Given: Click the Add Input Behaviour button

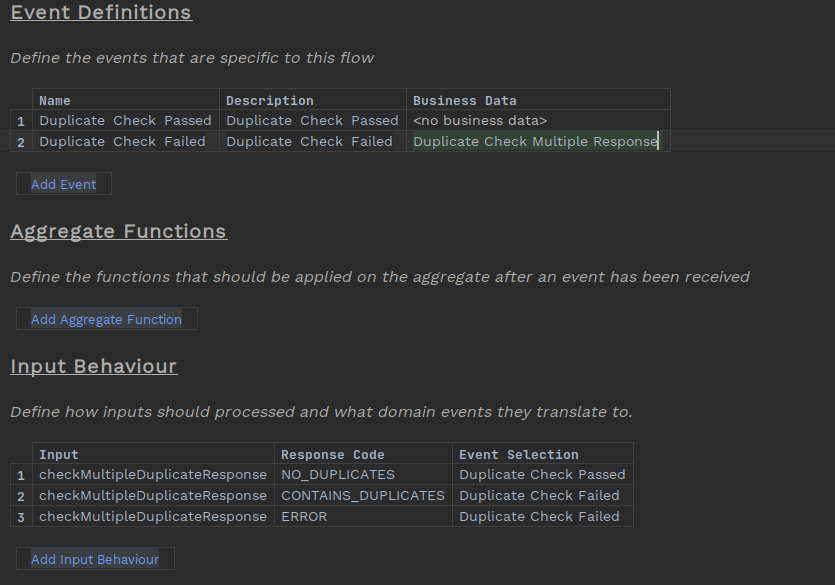Looking at the screenshot, I should pyautogui.click(x=94, y=558).
